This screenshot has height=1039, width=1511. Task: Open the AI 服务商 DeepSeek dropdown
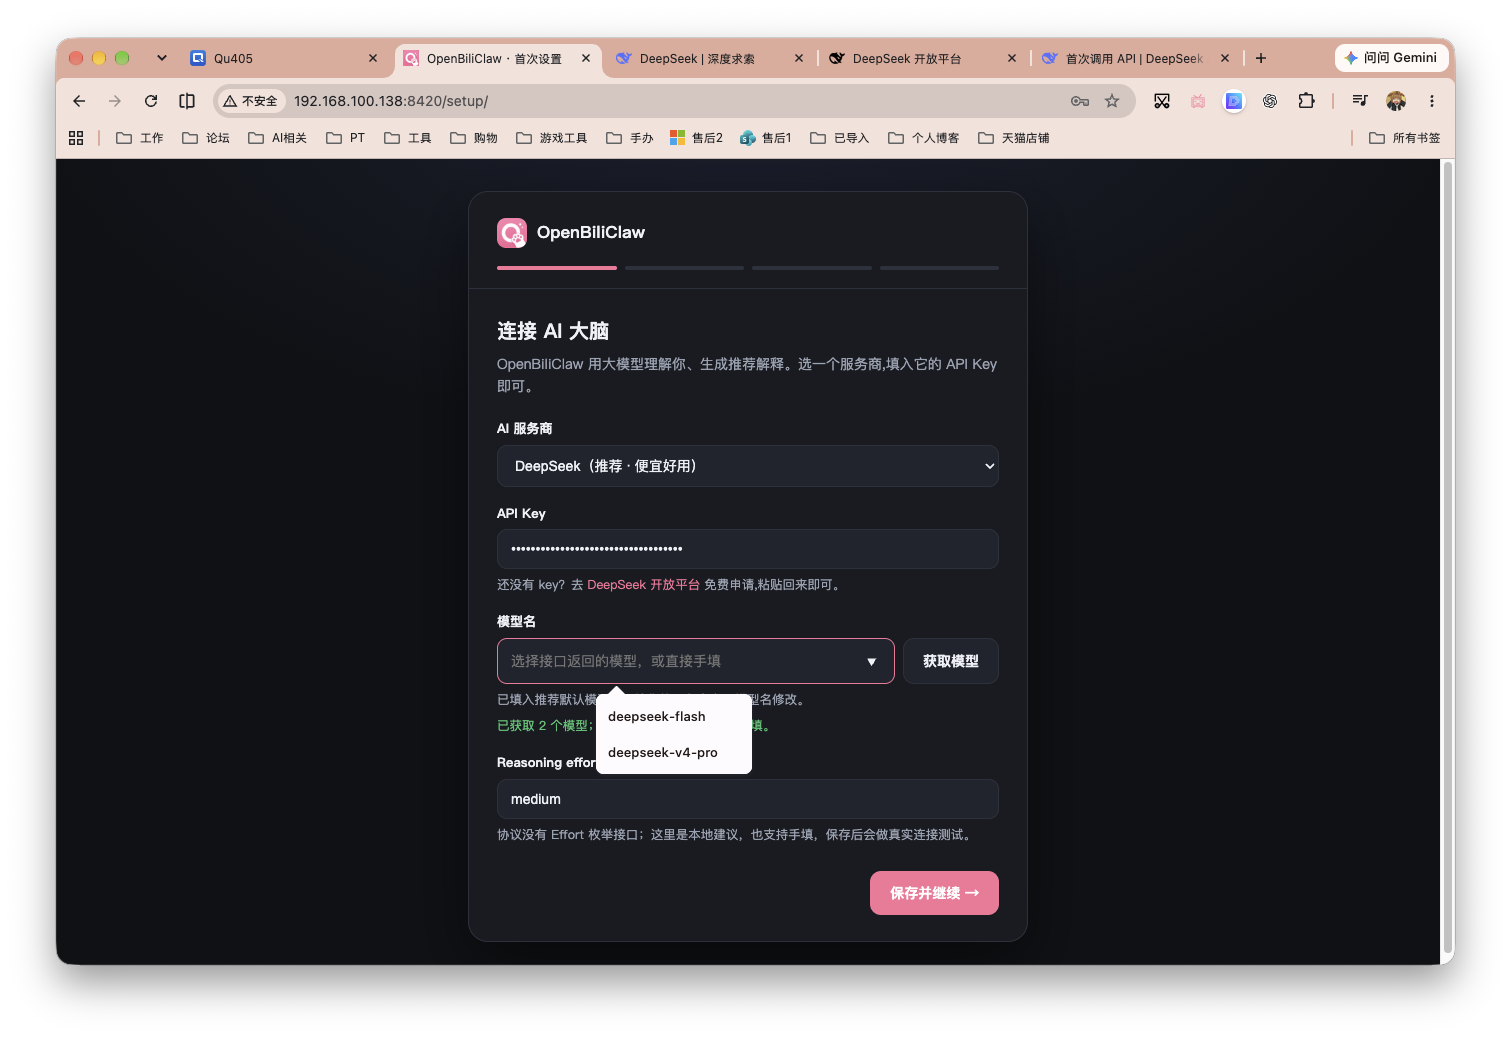coord(748,466)
